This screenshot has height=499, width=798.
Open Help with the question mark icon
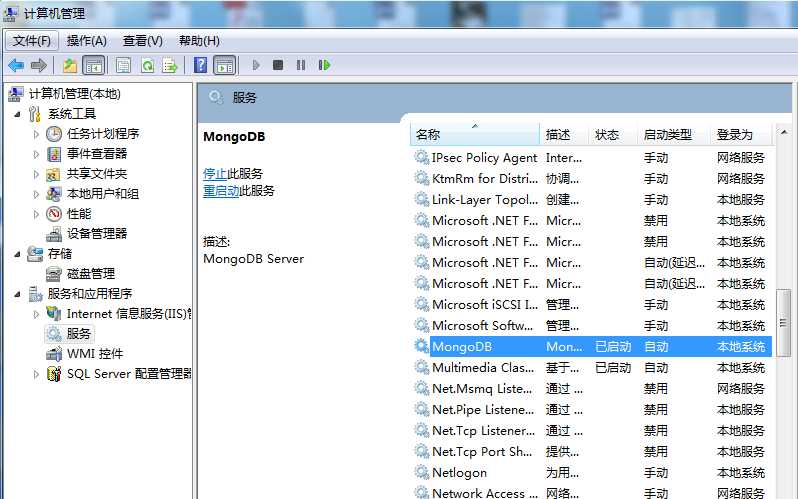tap(201, 65)
